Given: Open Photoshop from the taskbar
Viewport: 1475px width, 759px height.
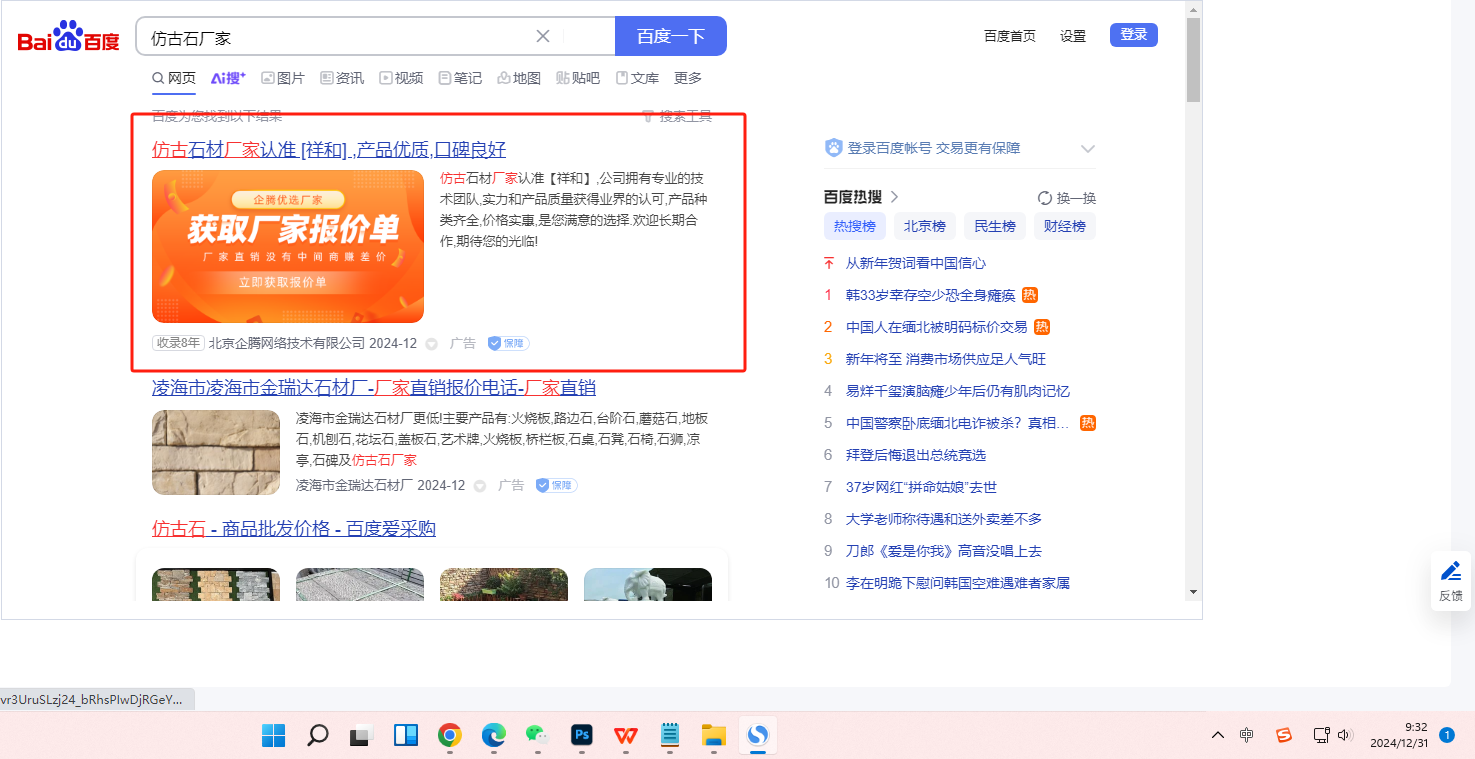Looking at the screenshot, I should [x=581, y=736].
